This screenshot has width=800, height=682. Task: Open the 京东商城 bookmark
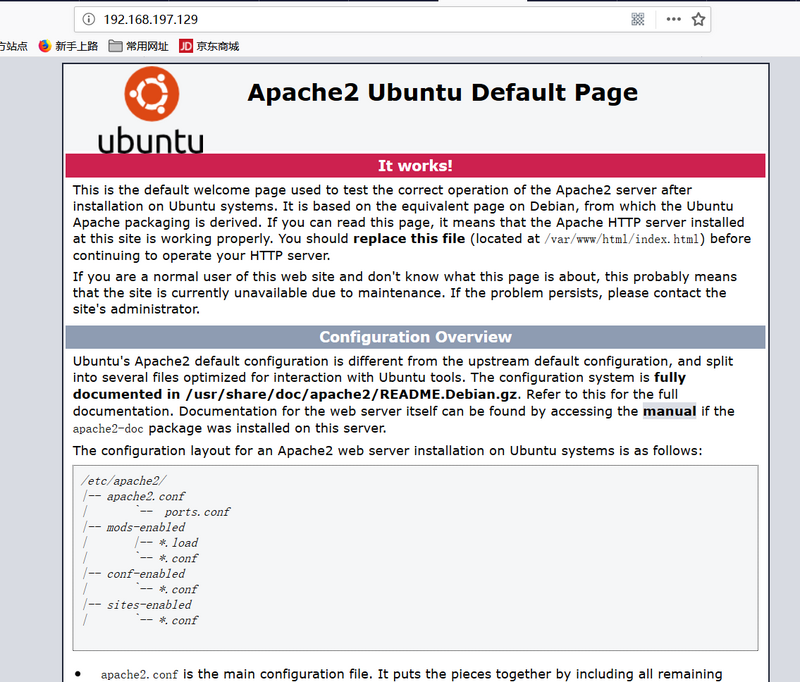point(209,46)
